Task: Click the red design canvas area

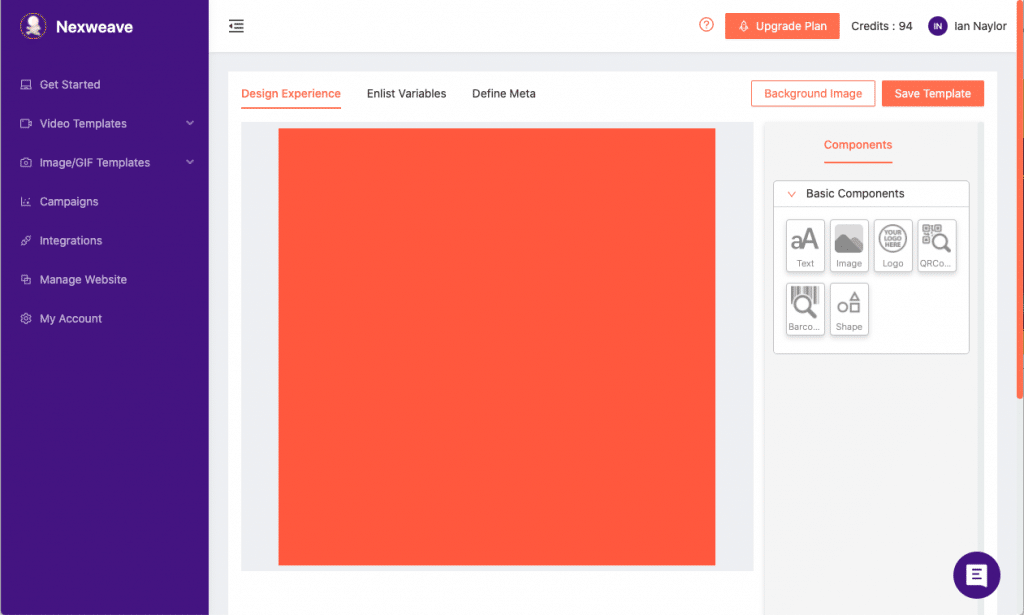Action: (x=496, y=346)
